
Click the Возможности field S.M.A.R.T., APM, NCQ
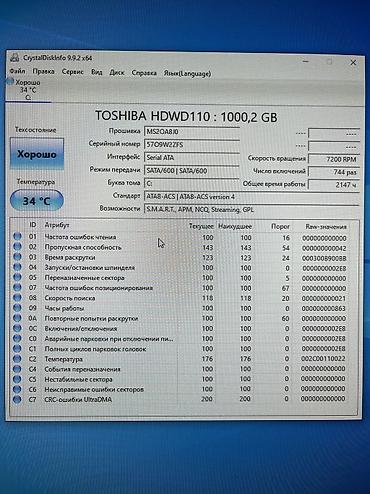(252, 210)
